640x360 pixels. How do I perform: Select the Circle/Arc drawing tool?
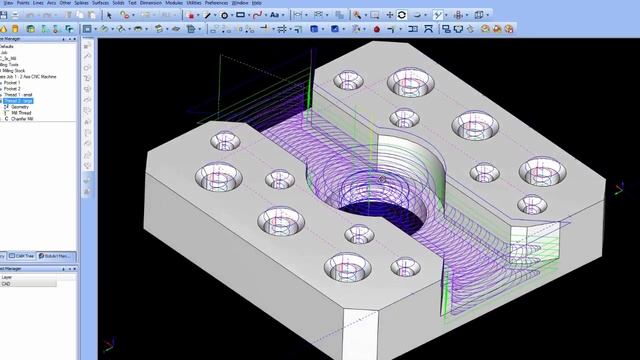[224, 16]
